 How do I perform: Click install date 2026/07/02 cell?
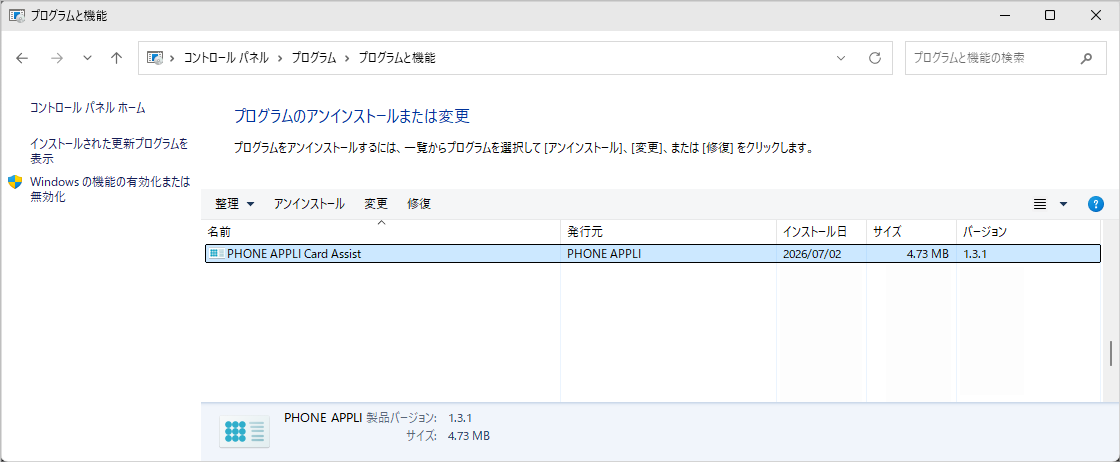(812, 253)
